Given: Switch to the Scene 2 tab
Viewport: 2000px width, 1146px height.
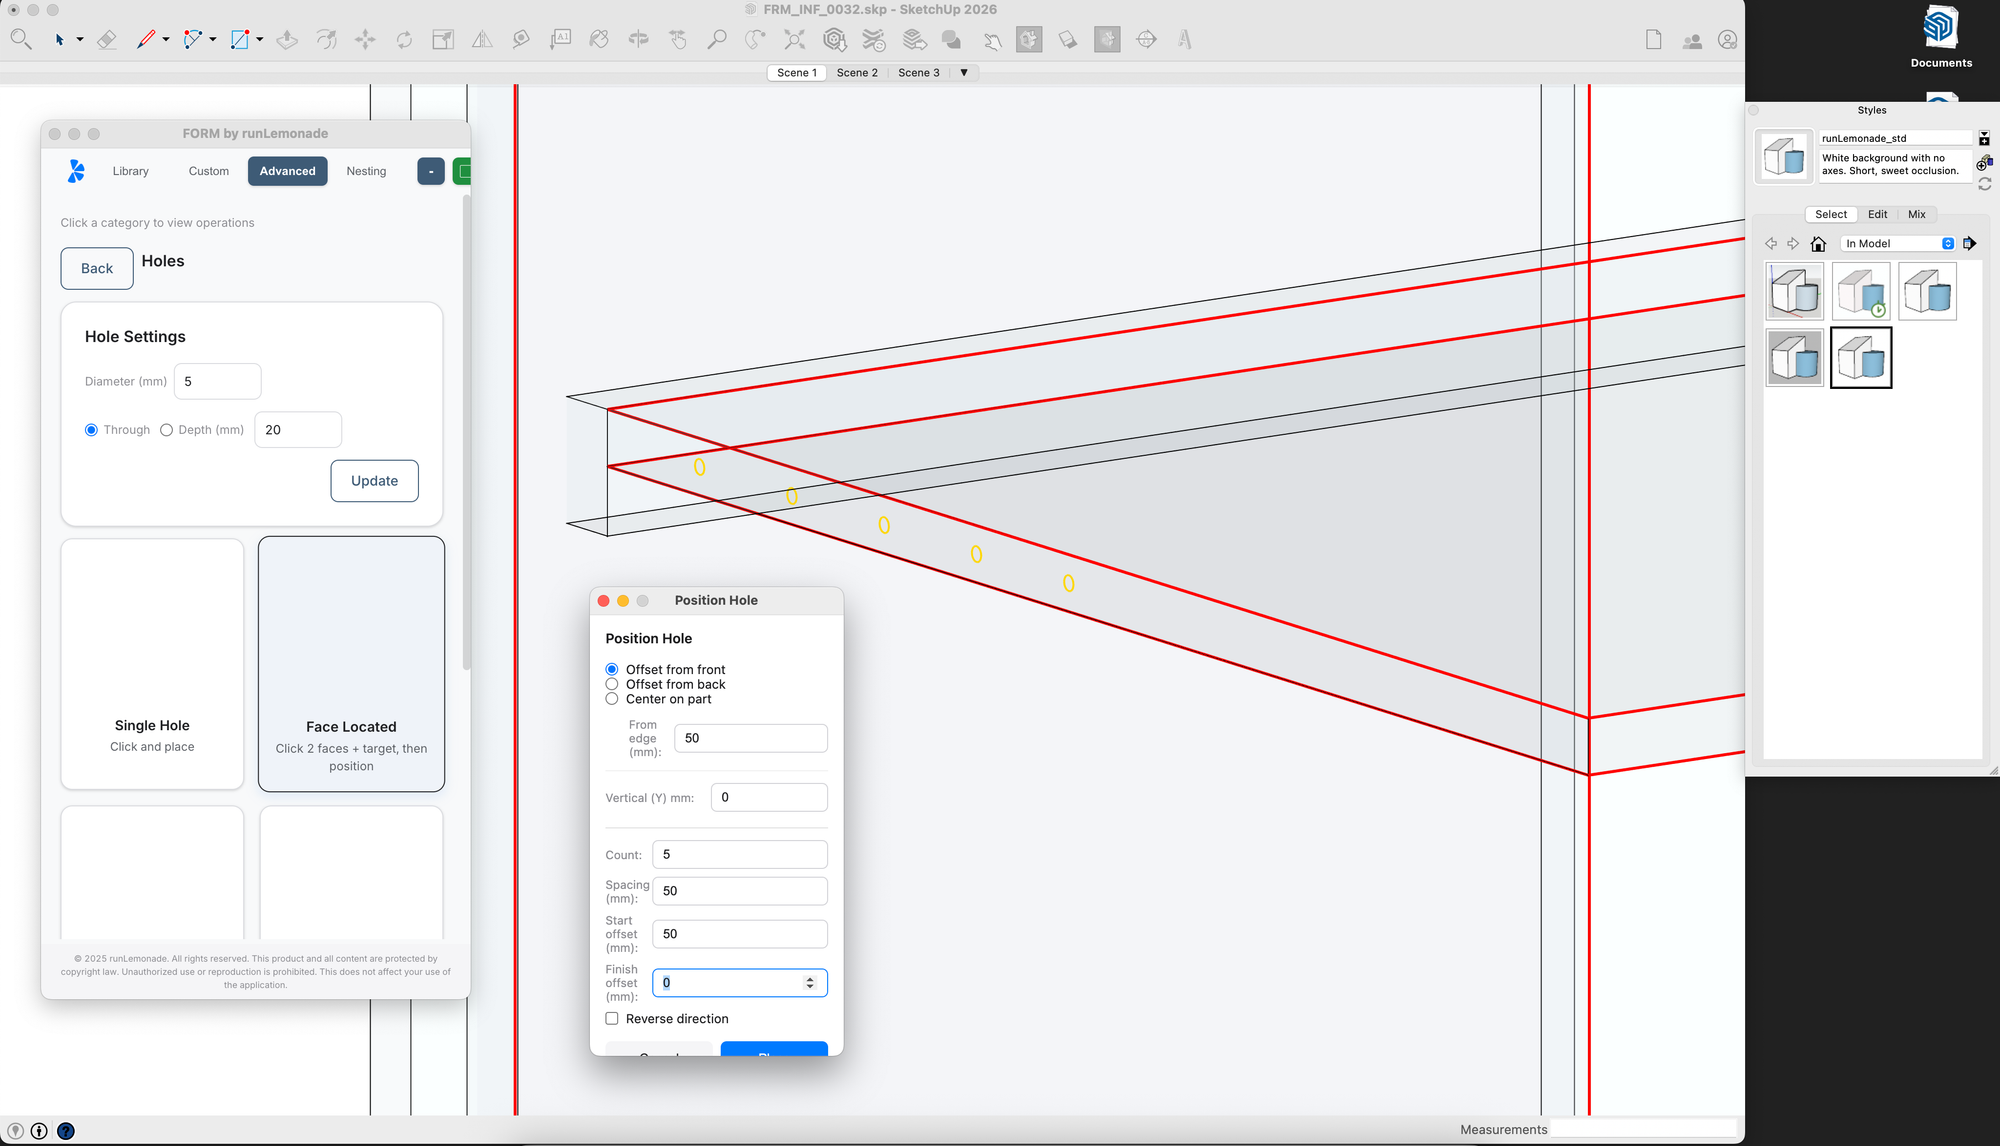Looking at the screenshot, I should click(857, 73).
